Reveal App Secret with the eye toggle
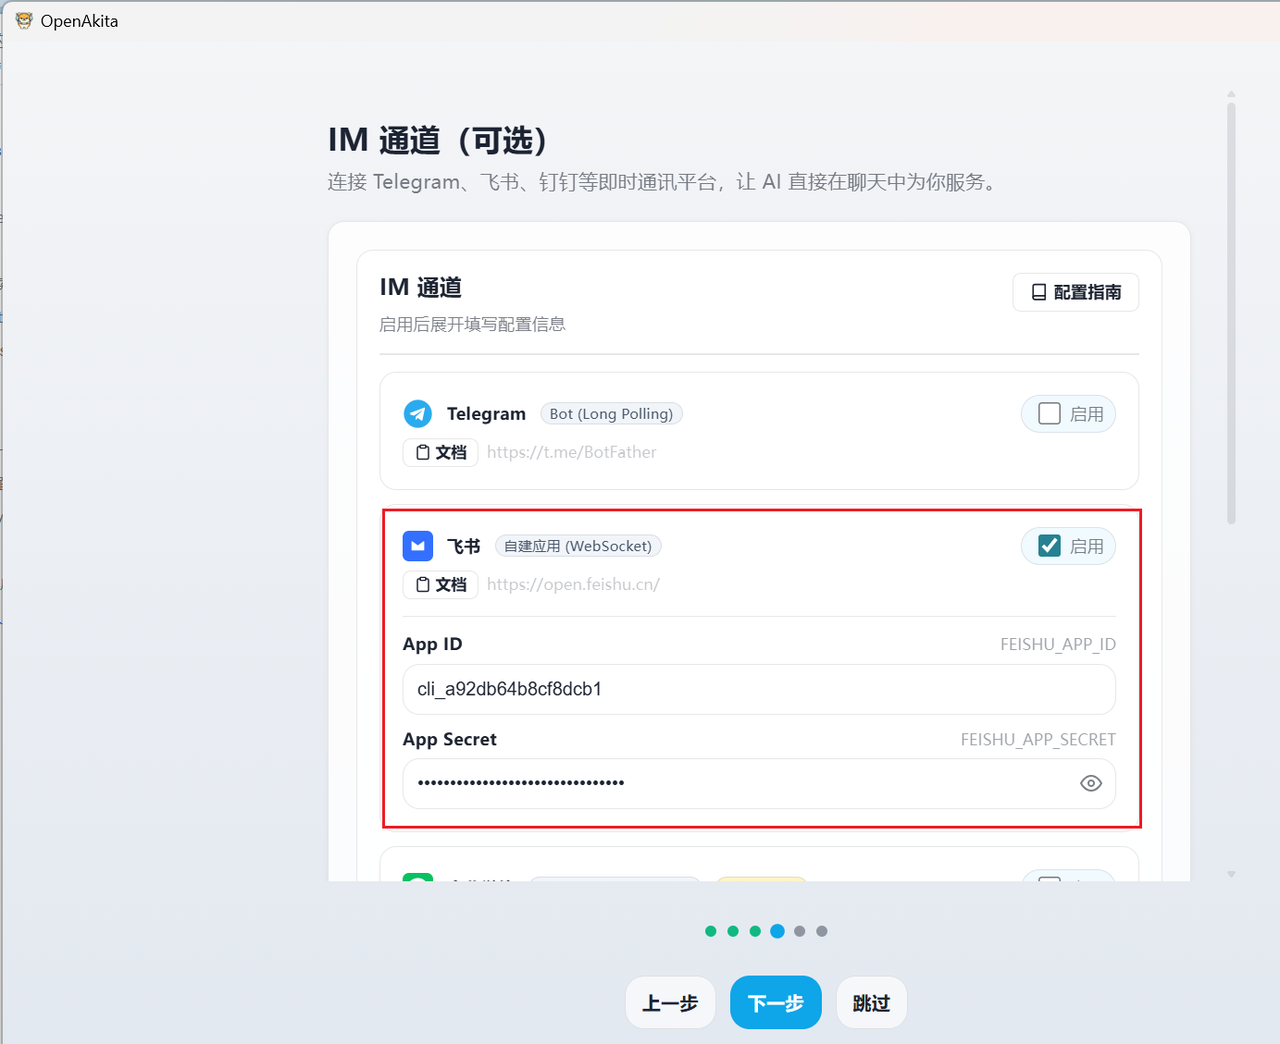The width and height of the screenshot is (1280, 1044). (1091, 783)
